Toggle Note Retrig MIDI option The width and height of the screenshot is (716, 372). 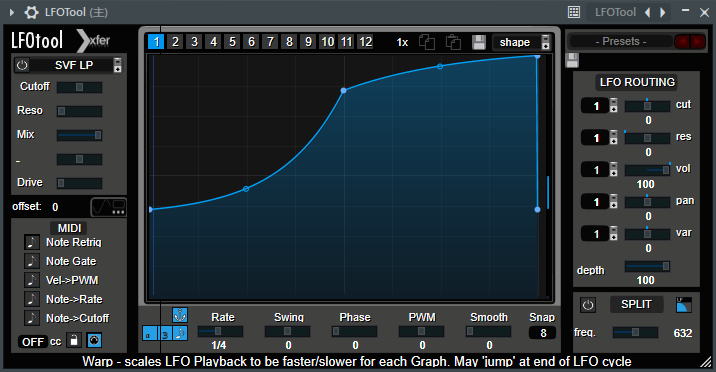click(32, 242)
